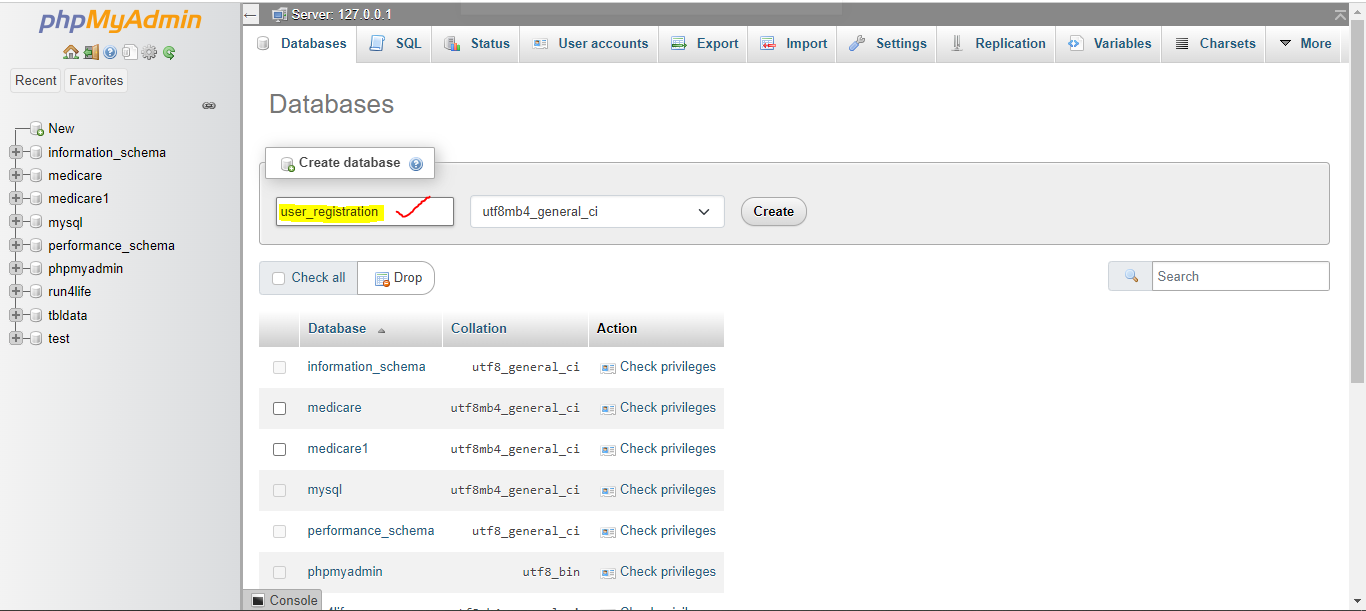This screenshot has height=611, width=1366.
Task: Open the Favorites button
Action: 96,81
